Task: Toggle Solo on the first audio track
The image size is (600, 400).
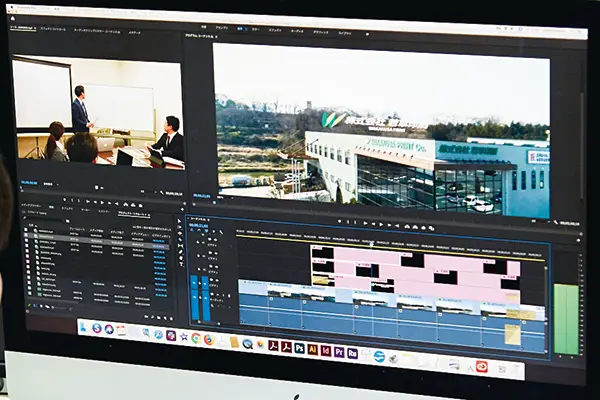Action: point(223,295)
